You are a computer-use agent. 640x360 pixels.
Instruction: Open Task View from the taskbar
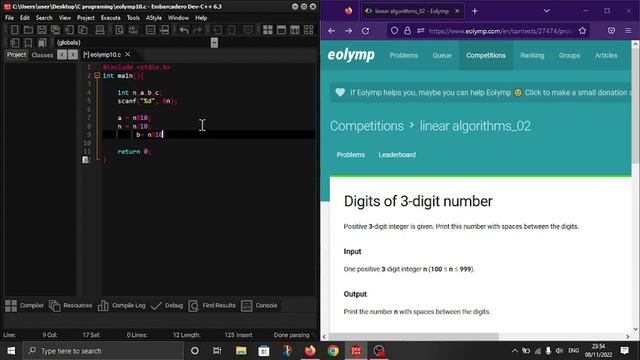(x=217, y=351)
